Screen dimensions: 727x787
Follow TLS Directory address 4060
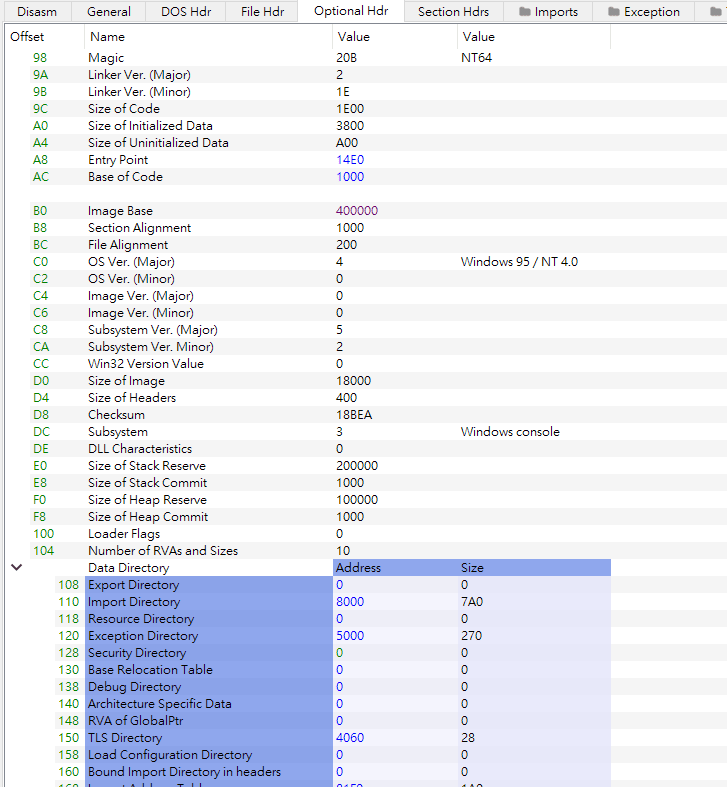coord(350,737)
